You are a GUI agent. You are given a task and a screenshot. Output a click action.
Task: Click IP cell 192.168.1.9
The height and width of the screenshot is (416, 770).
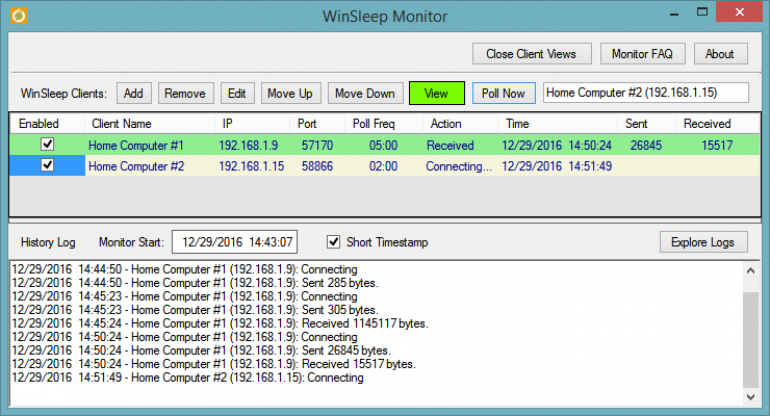click(248, 145)
